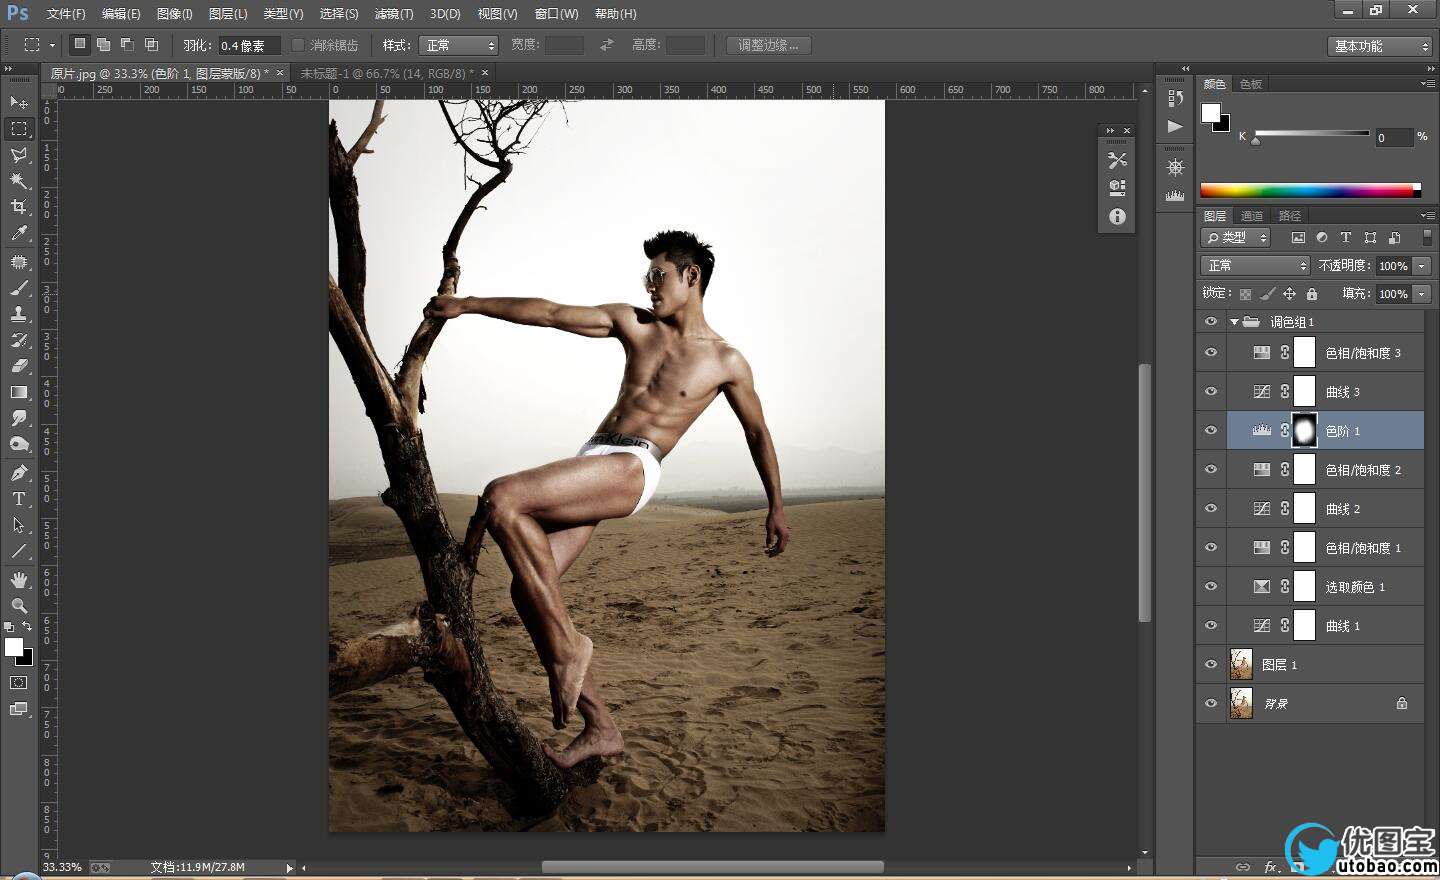Select the Eyedropper tool
This screenshot has height=880, width=1440.
click(19, 233)
